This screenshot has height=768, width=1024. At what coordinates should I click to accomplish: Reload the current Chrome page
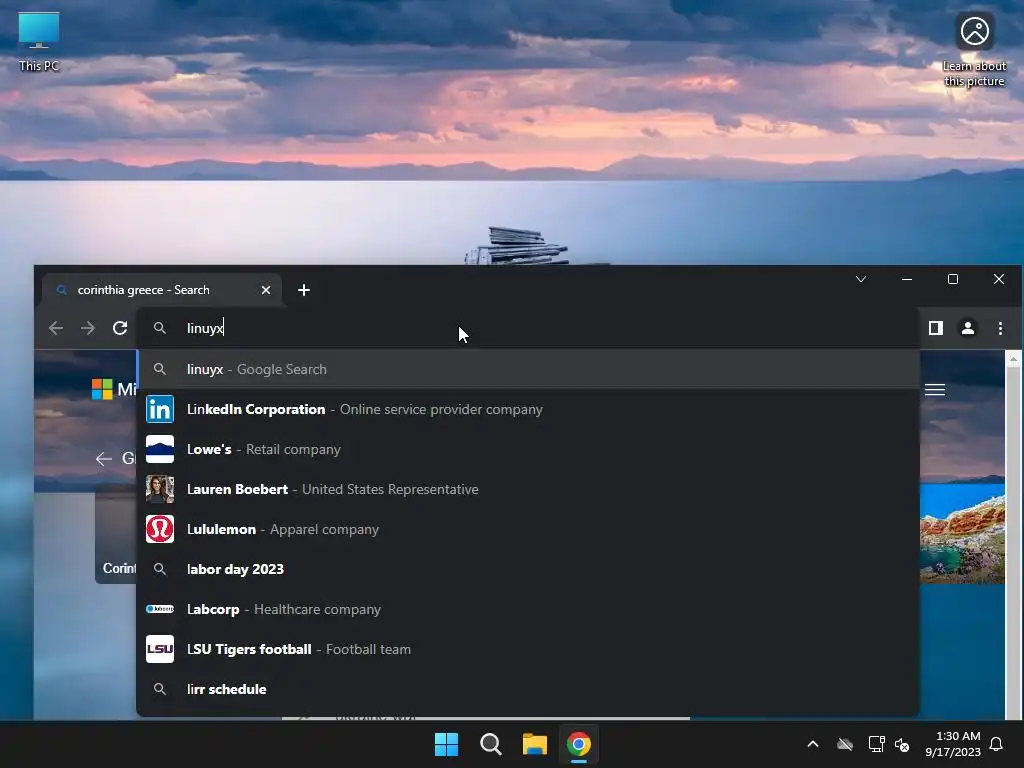[120, 328]
